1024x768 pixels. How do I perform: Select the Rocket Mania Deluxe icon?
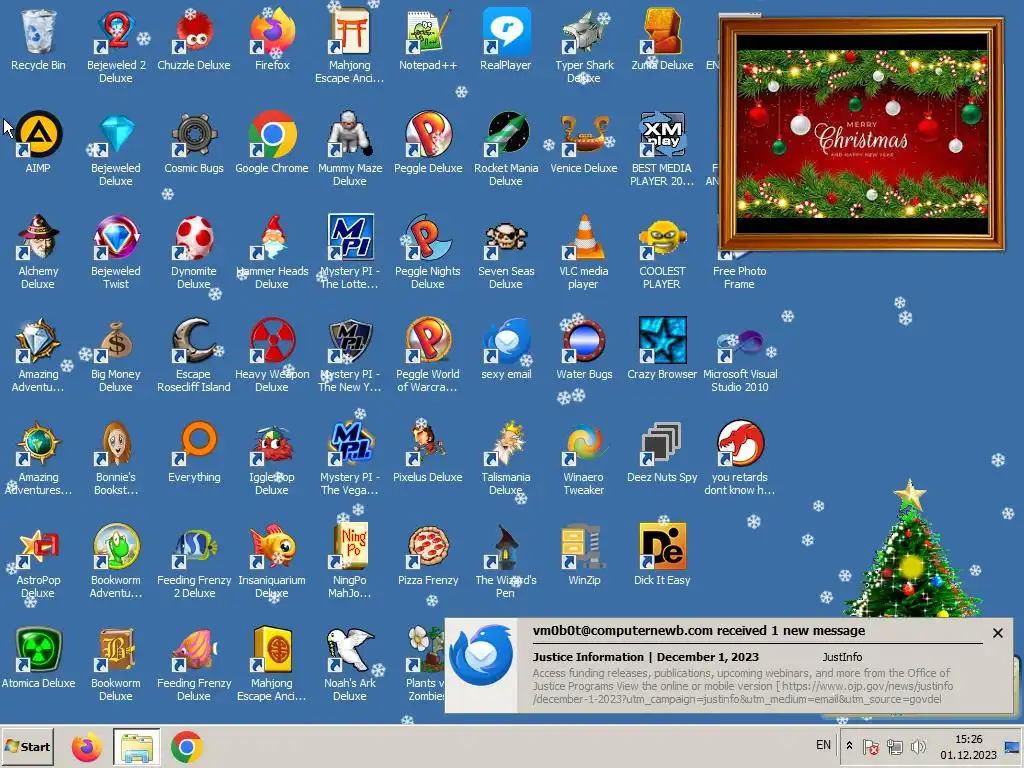pos(505,148)
